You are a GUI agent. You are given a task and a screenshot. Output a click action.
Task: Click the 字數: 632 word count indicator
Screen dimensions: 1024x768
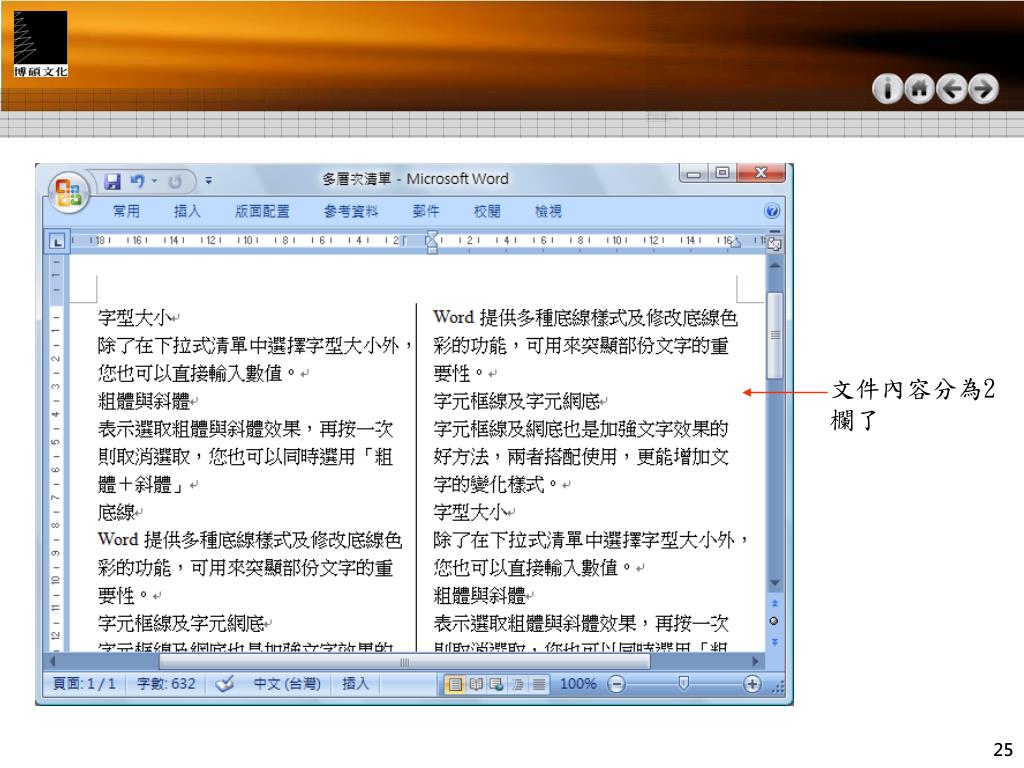(166, 684)
